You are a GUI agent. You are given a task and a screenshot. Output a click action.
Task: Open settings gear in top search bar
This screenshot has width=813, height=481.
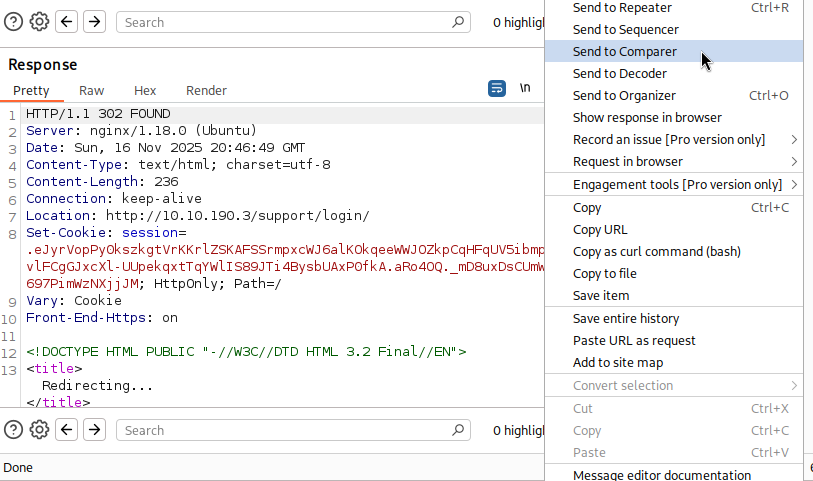[39, 22]
